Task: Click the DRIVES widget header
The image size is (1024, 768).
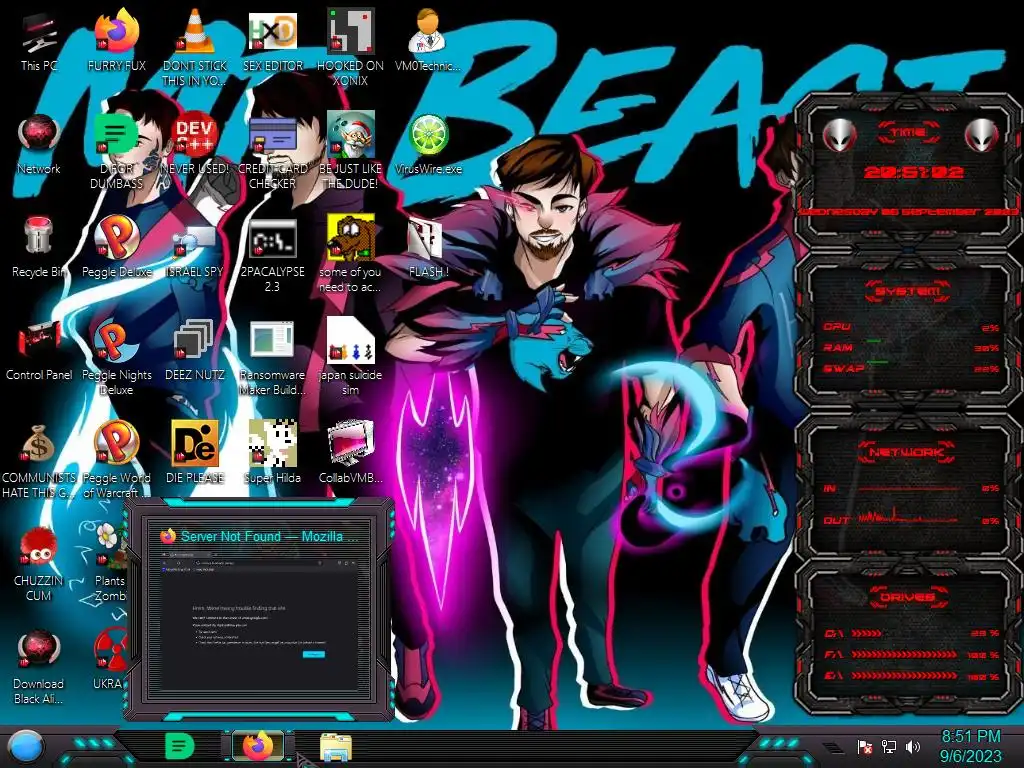Action: tap(908, 597)
